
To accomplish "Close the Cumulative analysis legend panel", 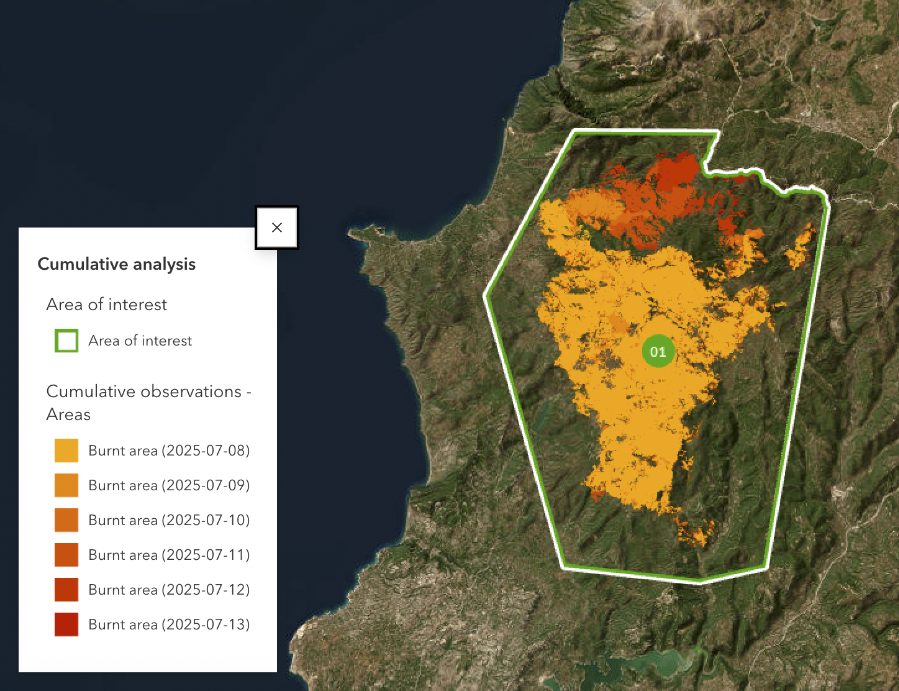I will 277,228.
